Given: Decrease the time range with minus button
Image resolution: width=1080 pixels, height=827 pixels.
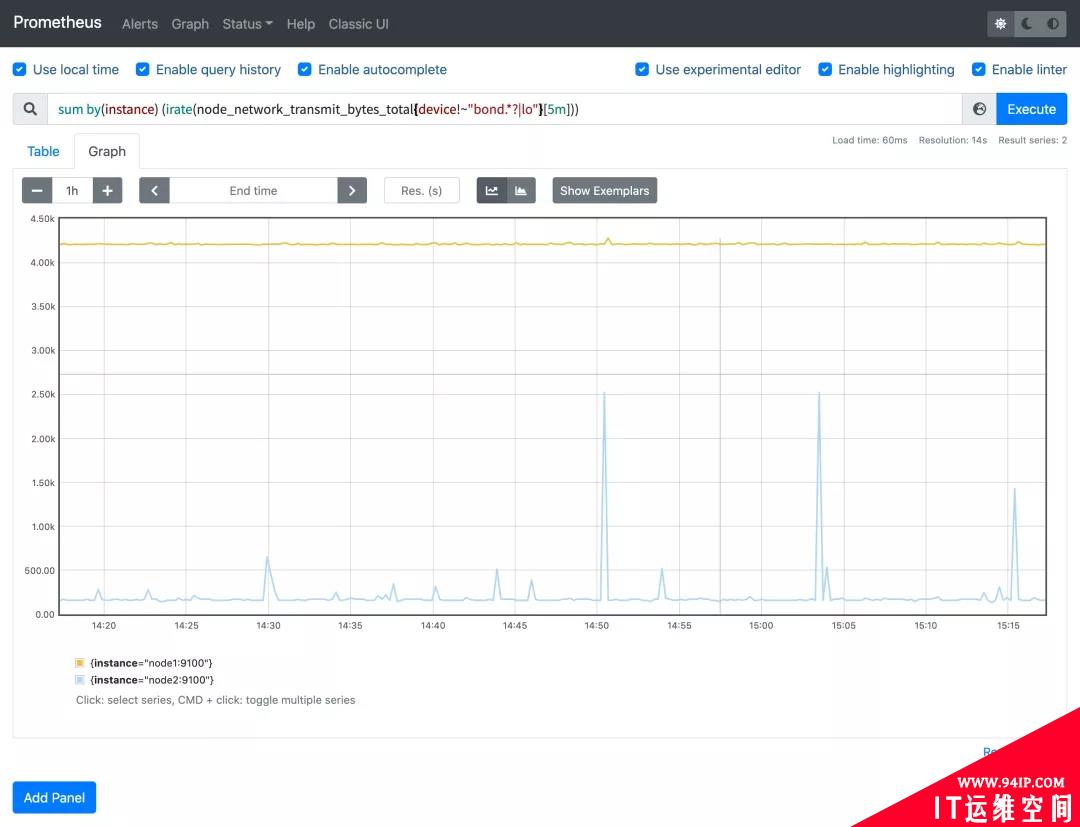Looking at the screenshot, I should 37,191.
